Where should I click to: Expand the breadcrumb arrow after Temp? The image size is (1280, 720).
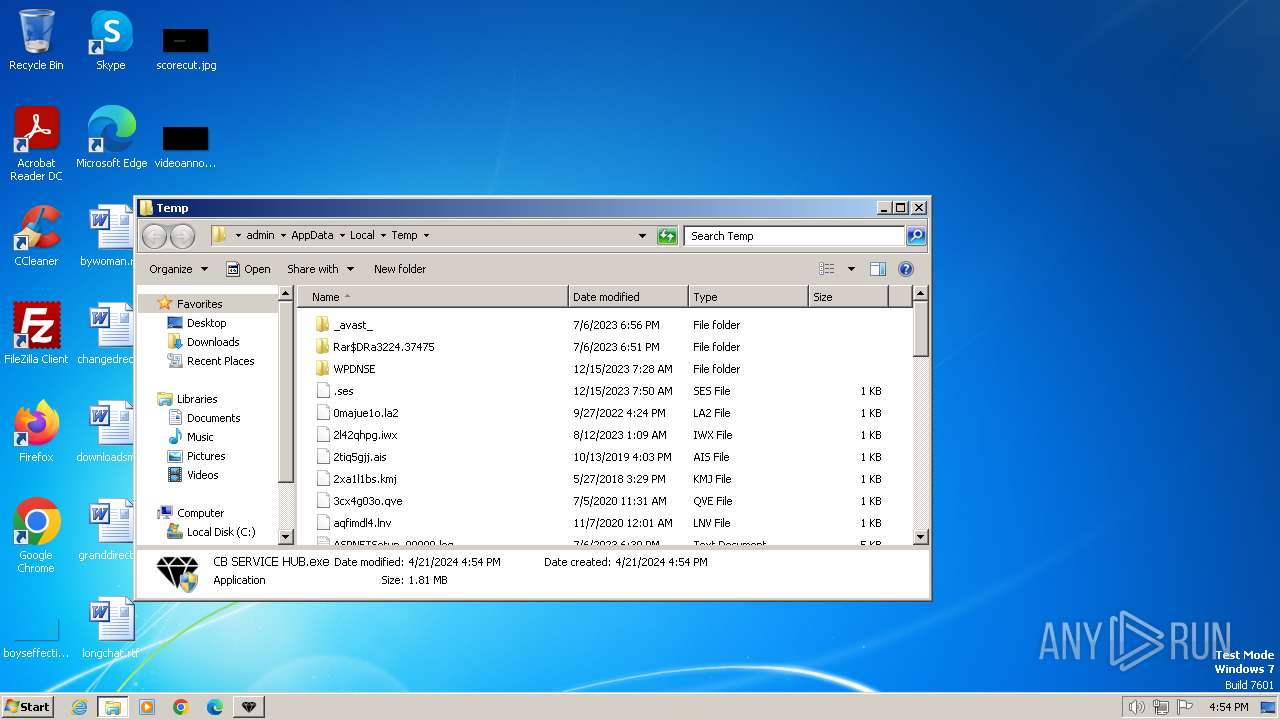[426, 236]
